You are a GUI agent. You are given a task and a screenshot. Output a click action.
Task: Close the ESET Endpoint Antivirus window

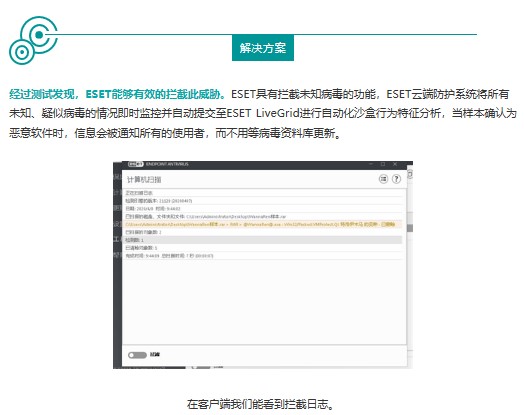click(395, 164)
